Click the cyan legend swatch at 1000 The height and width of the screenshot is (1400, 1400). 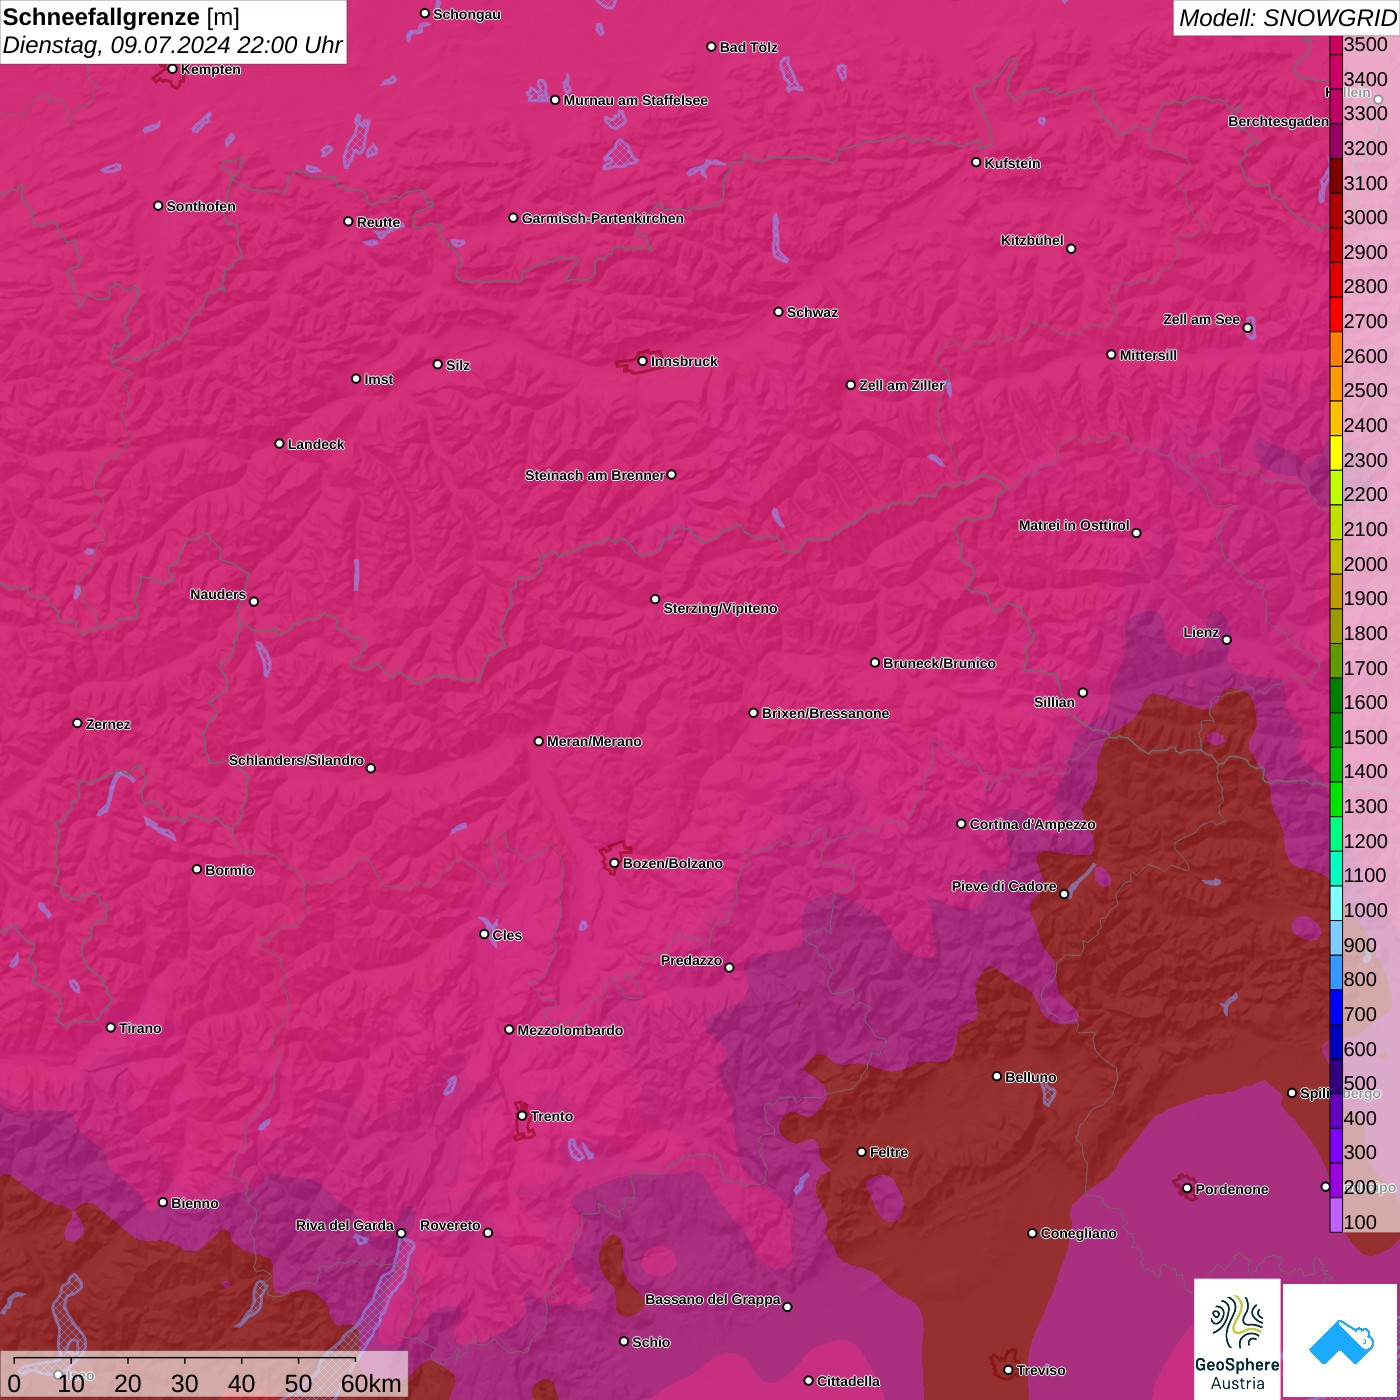(x=1335, y=902)
